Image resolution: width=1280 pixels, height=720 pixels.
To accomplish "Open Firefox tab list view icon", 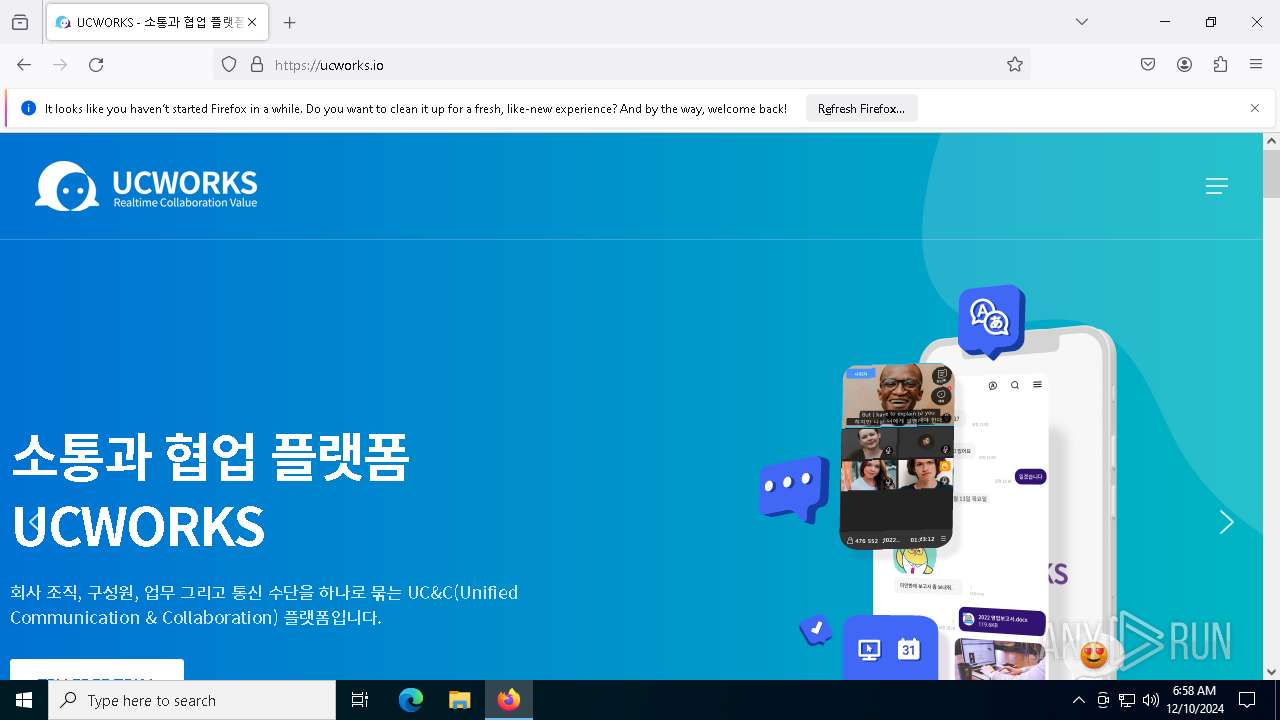I will click(20, 22).
